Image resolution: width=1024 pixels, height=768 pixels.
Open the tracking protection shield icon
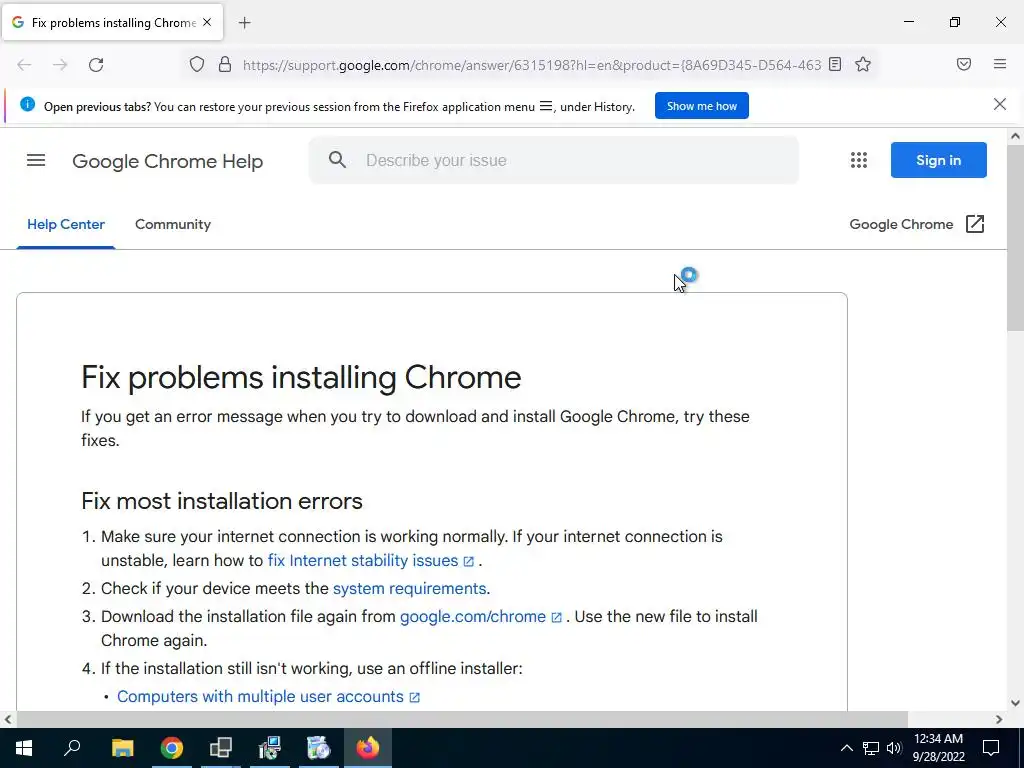[197, 65]
